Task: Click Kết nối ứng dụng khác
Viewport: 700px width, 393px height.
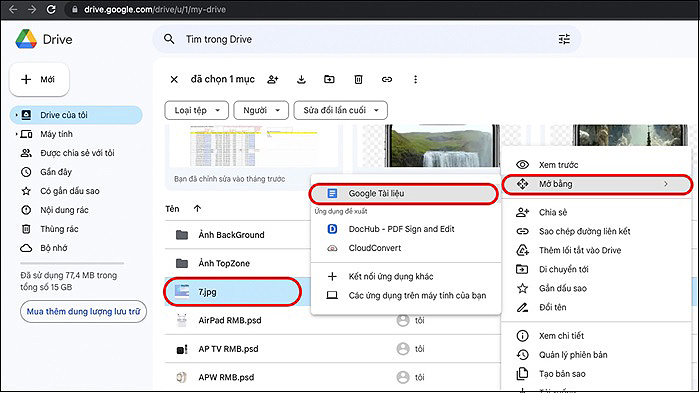Action: pyautogui.click(x=406, y=276)
